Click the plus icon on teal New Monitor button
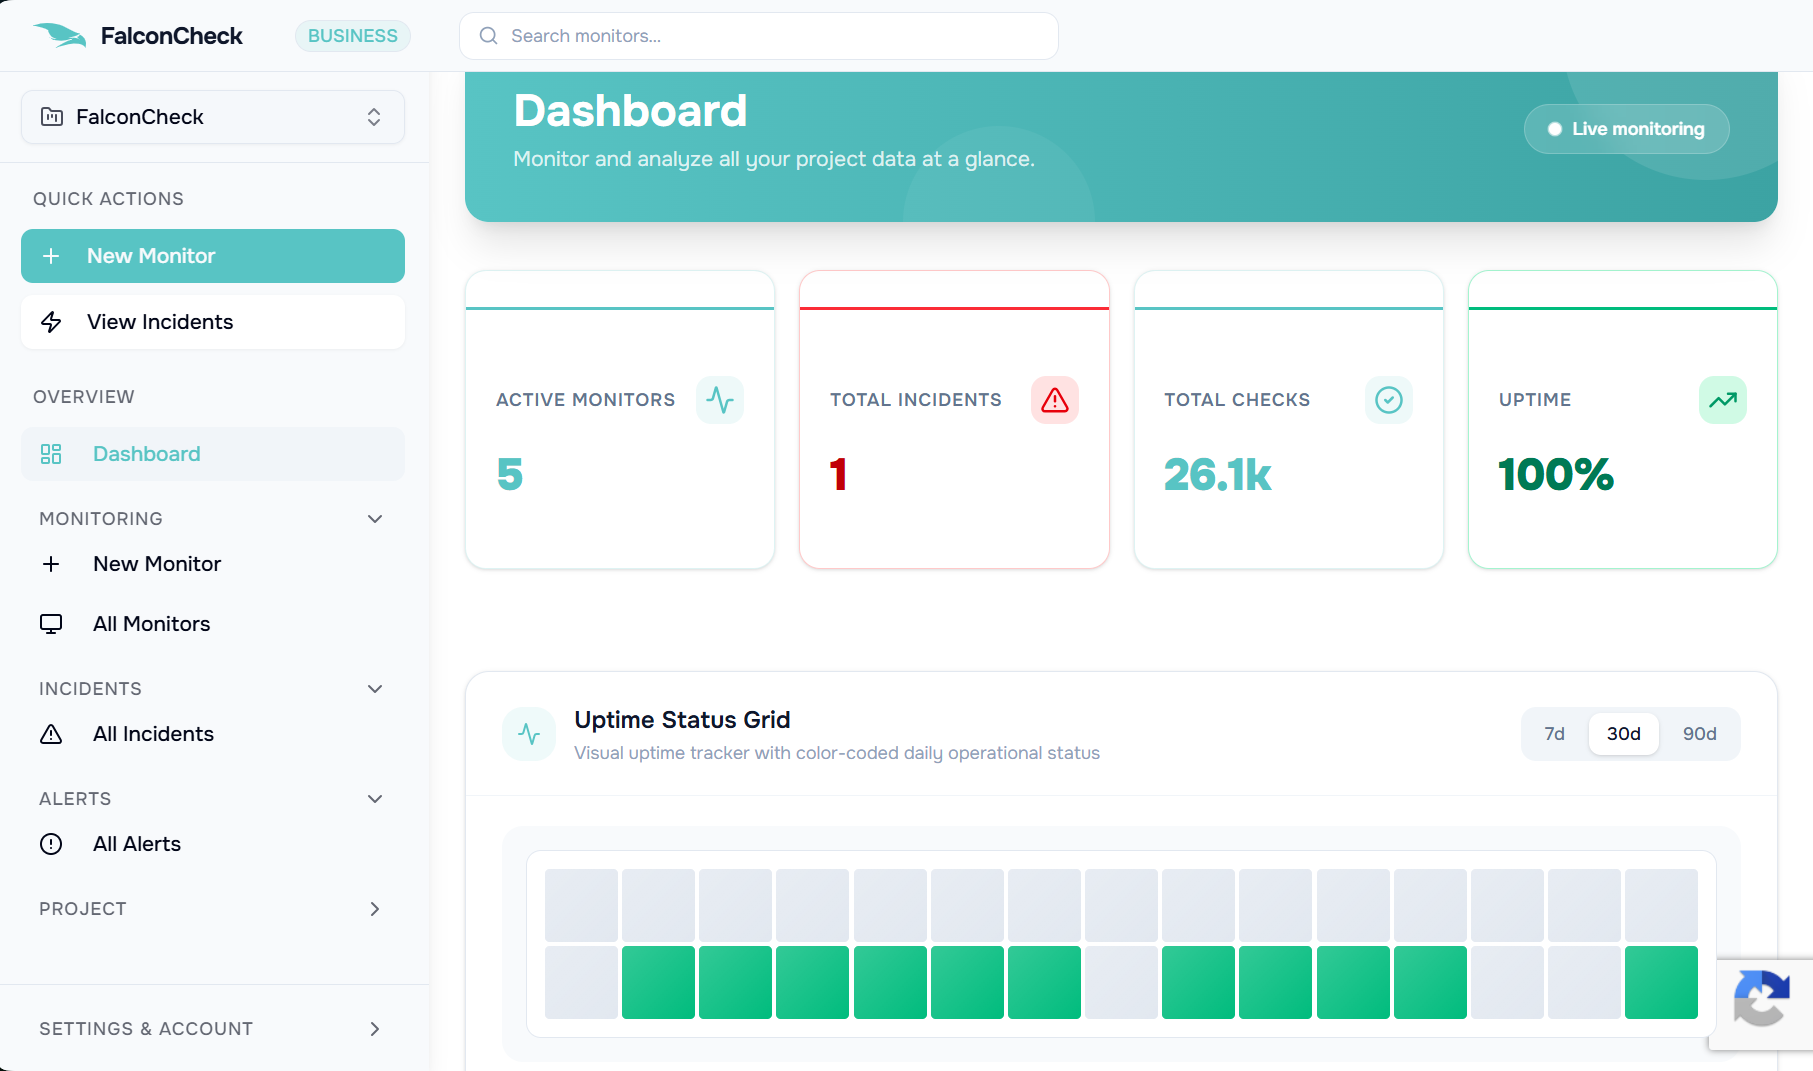Viewport: 1813px width, 1071px height. click(x=51, y=256)
